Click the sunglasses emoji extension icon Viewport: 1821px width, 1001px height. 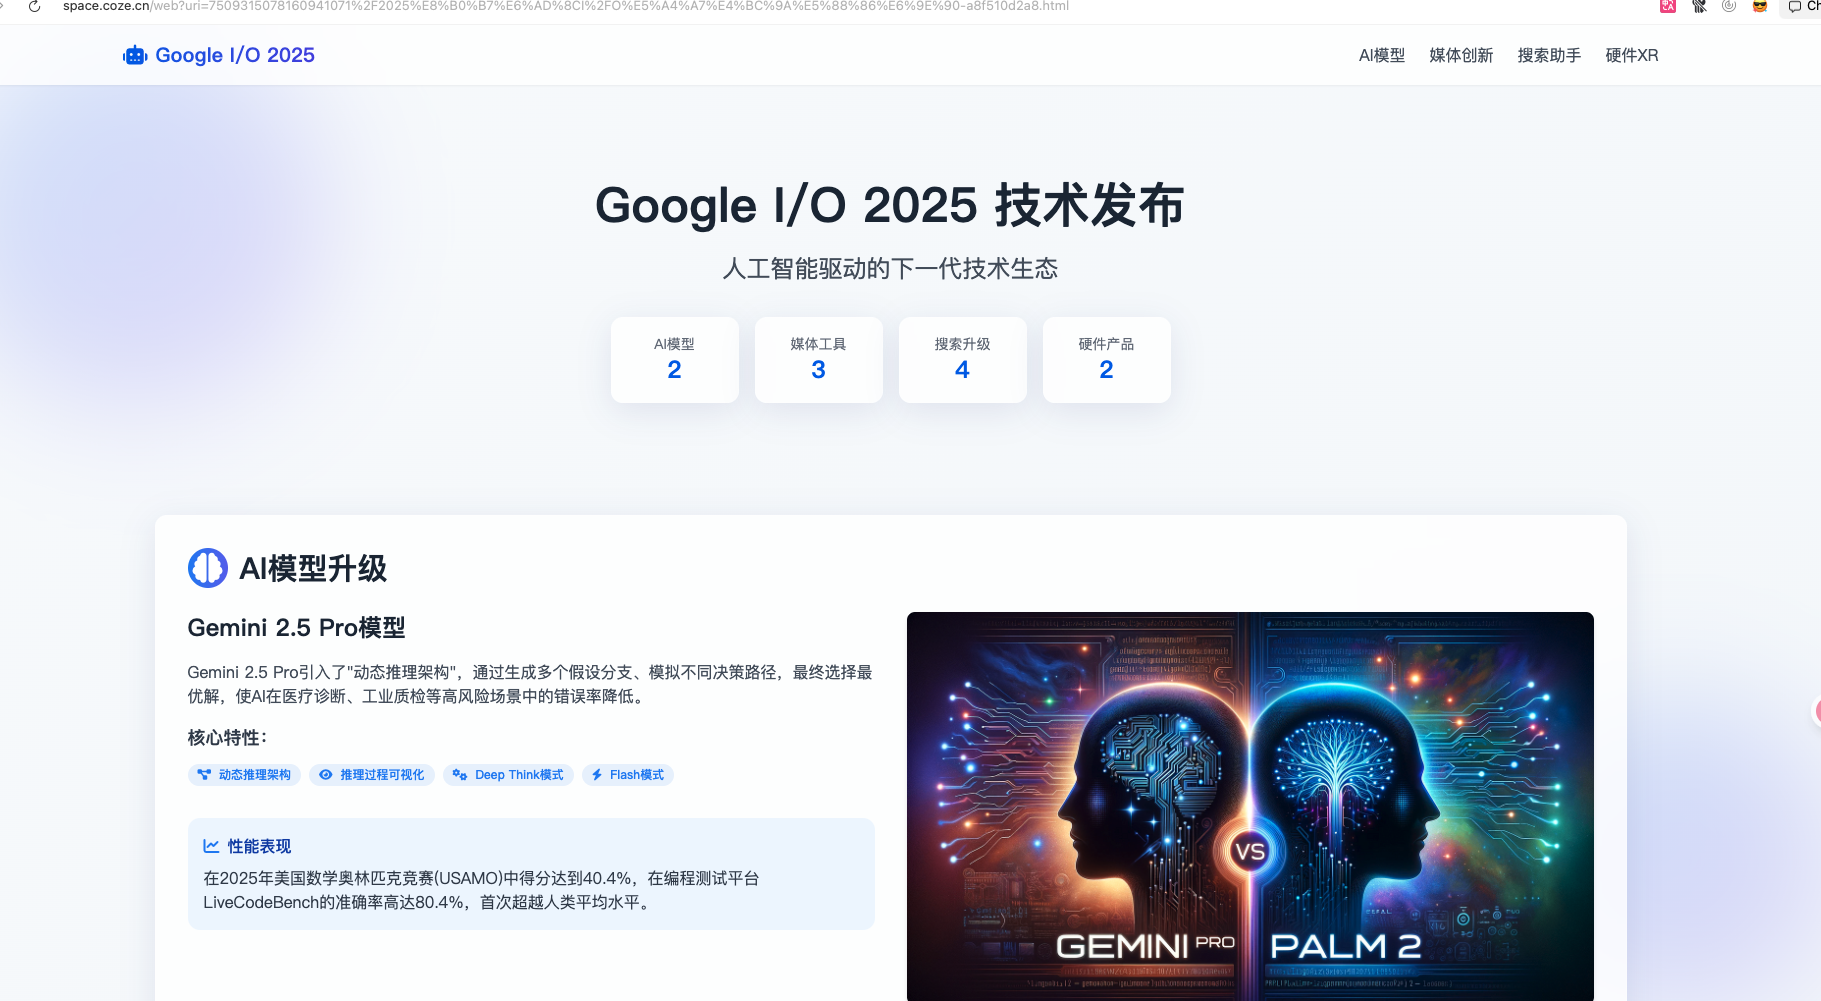pyautogui.click(x=1760, y=6)
